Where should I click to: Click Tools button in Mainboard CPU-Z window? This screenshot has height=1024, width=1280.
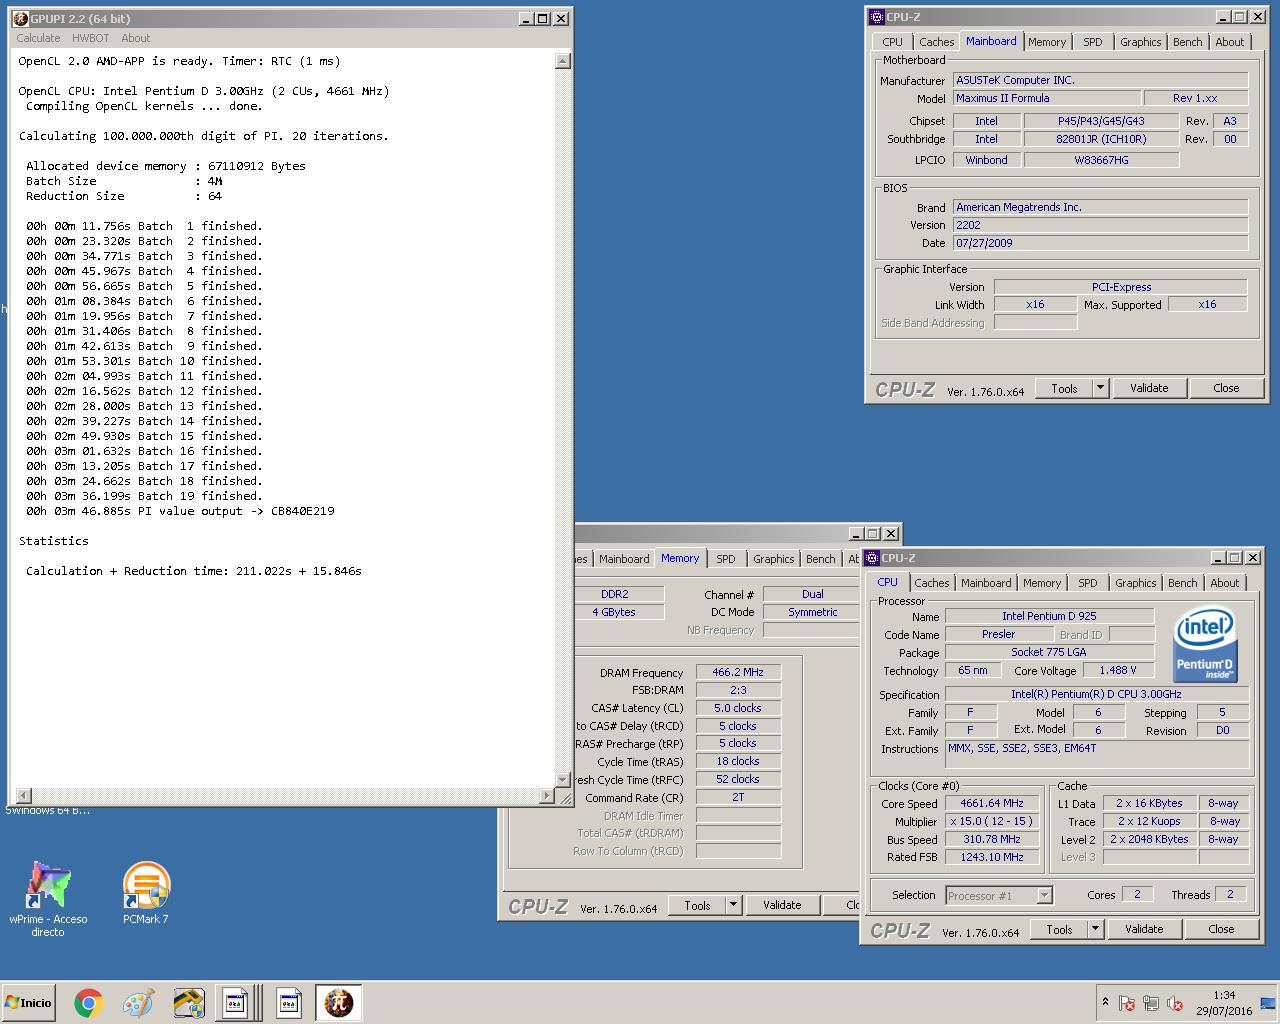click(1064, 388)
